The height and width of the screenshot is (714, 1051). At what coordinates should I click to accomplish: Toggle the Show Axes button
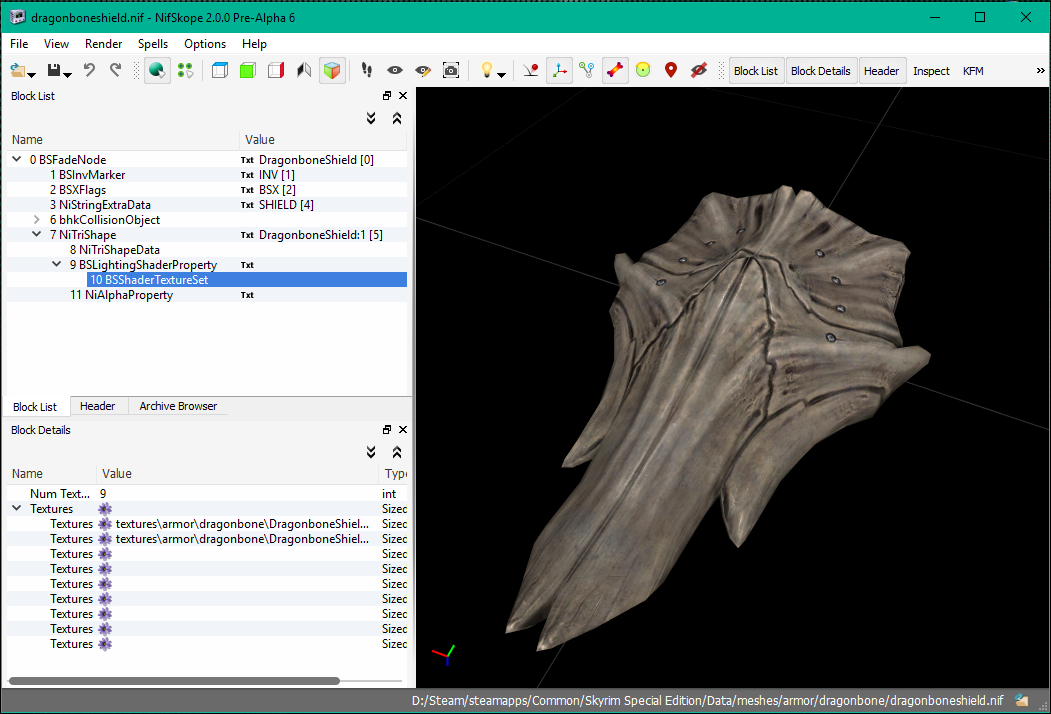pyautogui.click(x=559, y=71)
